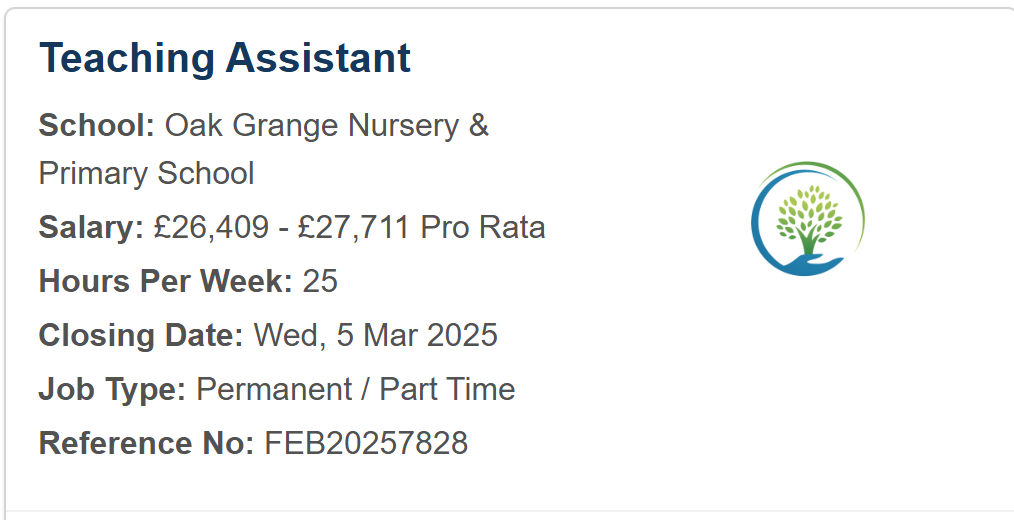Select the word Permanent
Screen dimensions: 1014x520
tap(275, 389)
